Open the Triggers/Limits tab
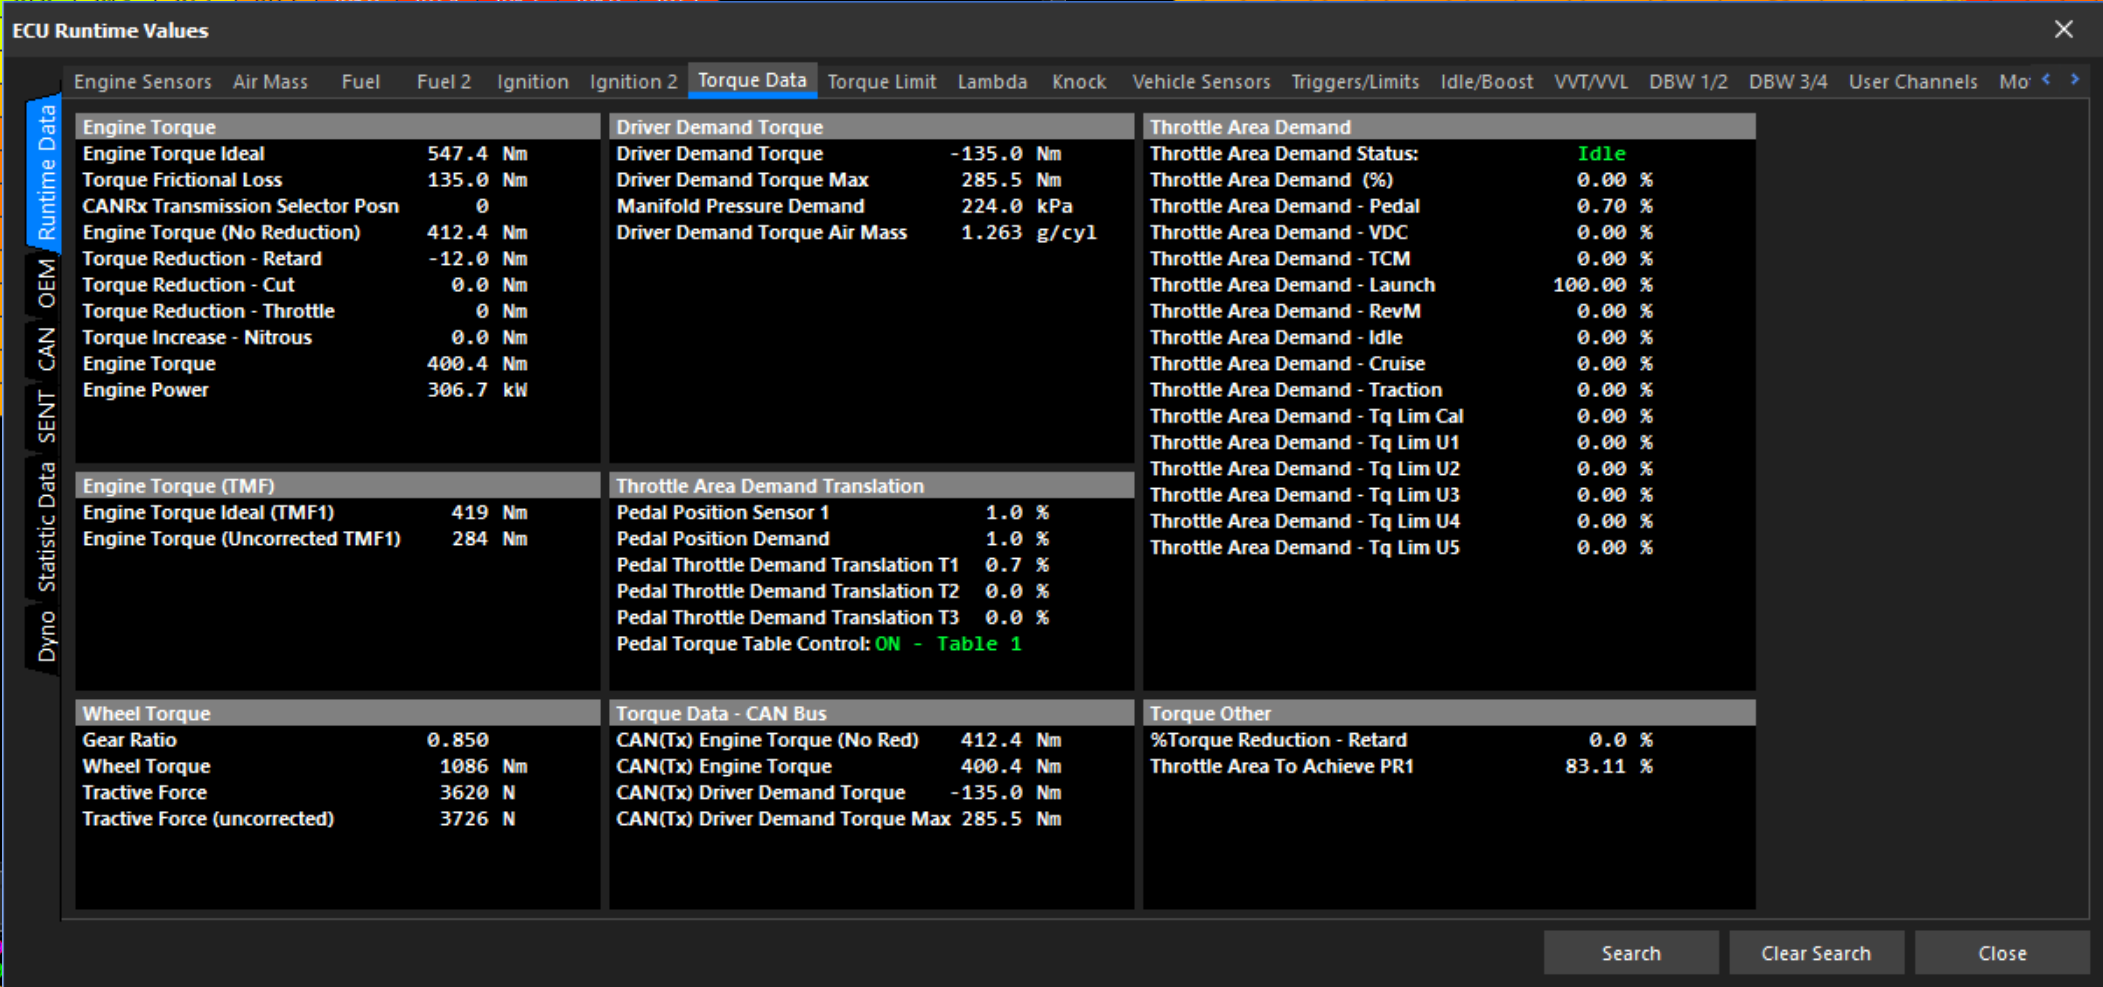 (1355, 82)
